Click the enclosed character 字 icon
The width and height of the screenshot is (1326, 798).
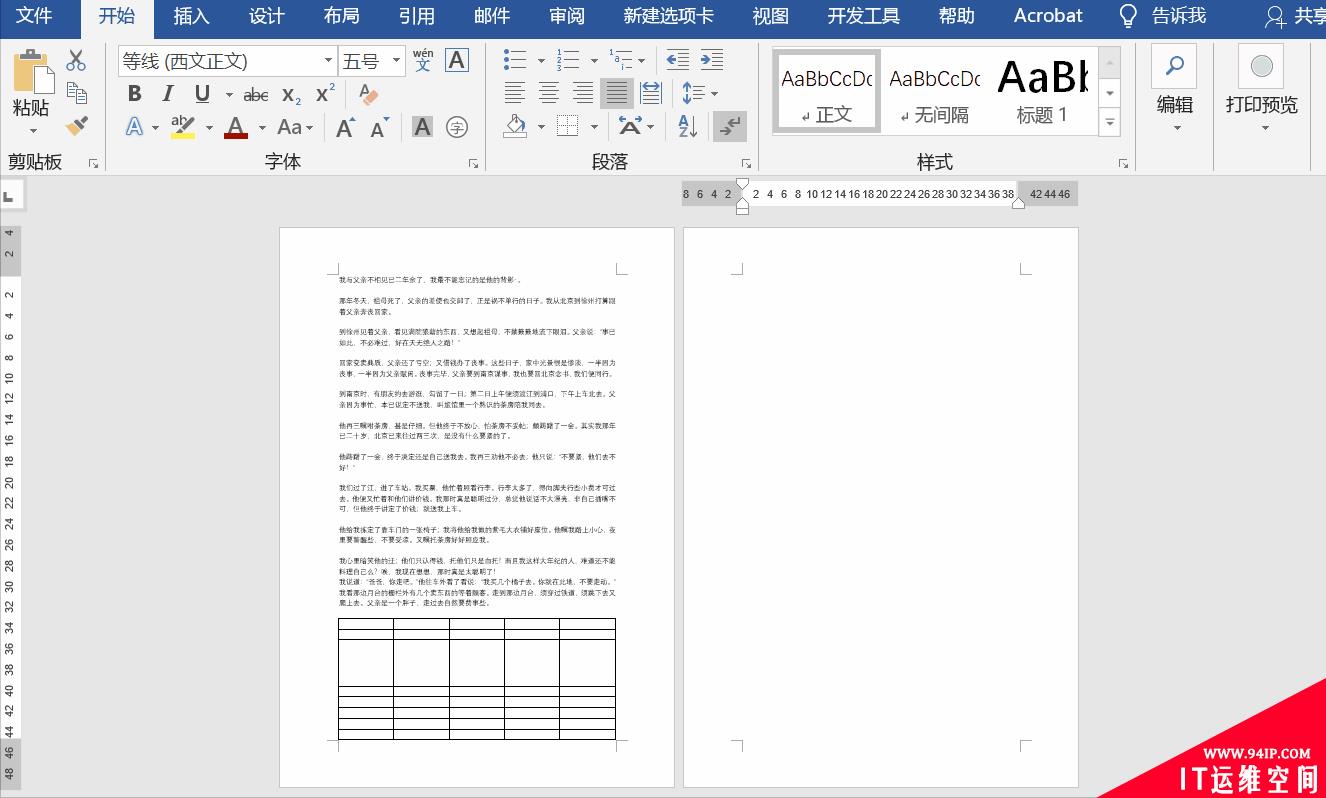click(457, 127)
